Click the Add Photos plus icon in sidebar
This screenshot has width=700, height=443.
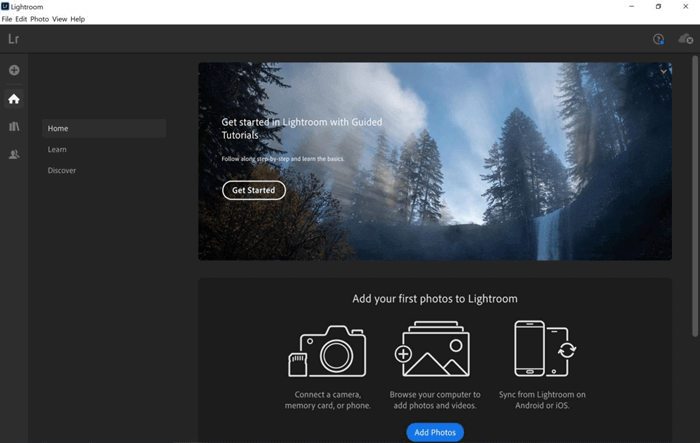14,70
